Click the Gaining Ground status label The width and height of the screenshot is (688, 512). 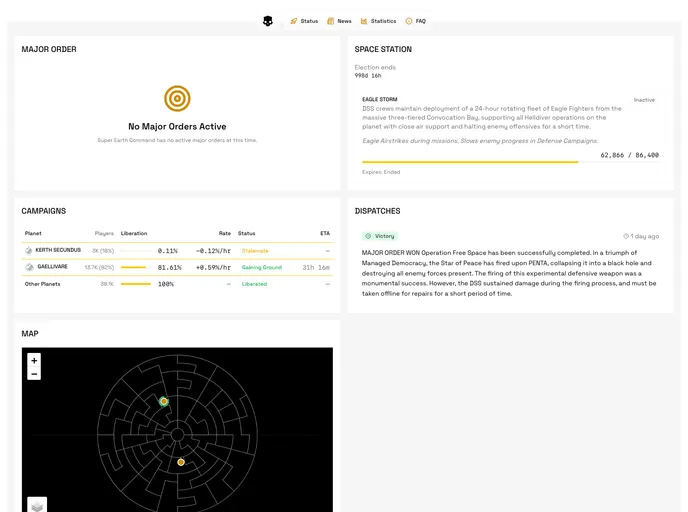pyautogui.click(x=262, y=267)
